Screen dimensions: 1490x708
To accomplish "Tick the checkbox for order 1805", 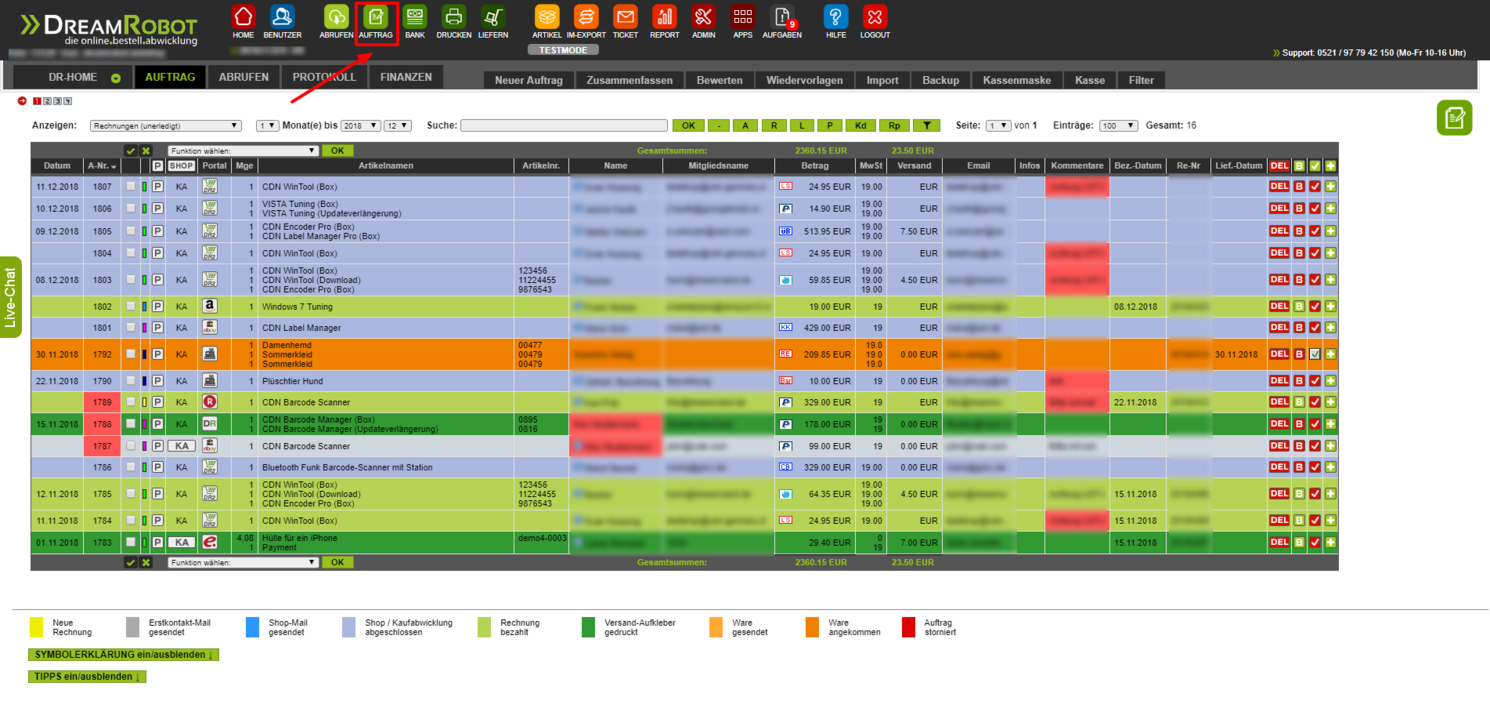I will [x=130, y=231].
